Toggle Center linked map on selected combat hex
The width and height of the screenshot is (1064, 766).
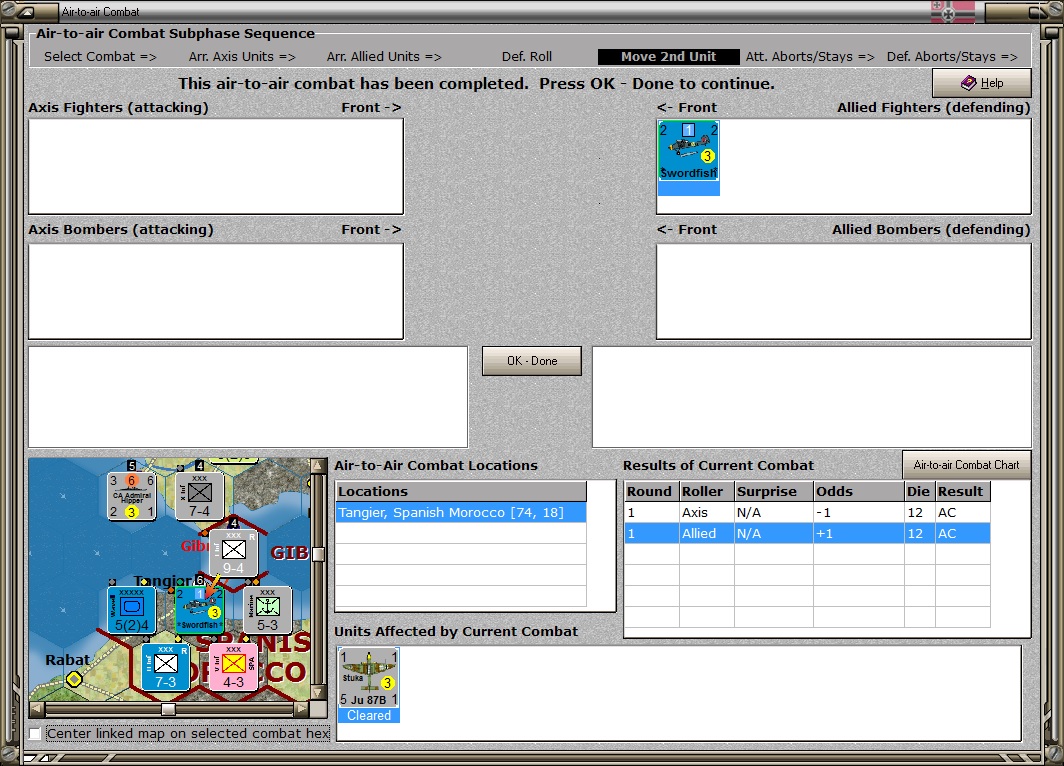tap(35, 733)
